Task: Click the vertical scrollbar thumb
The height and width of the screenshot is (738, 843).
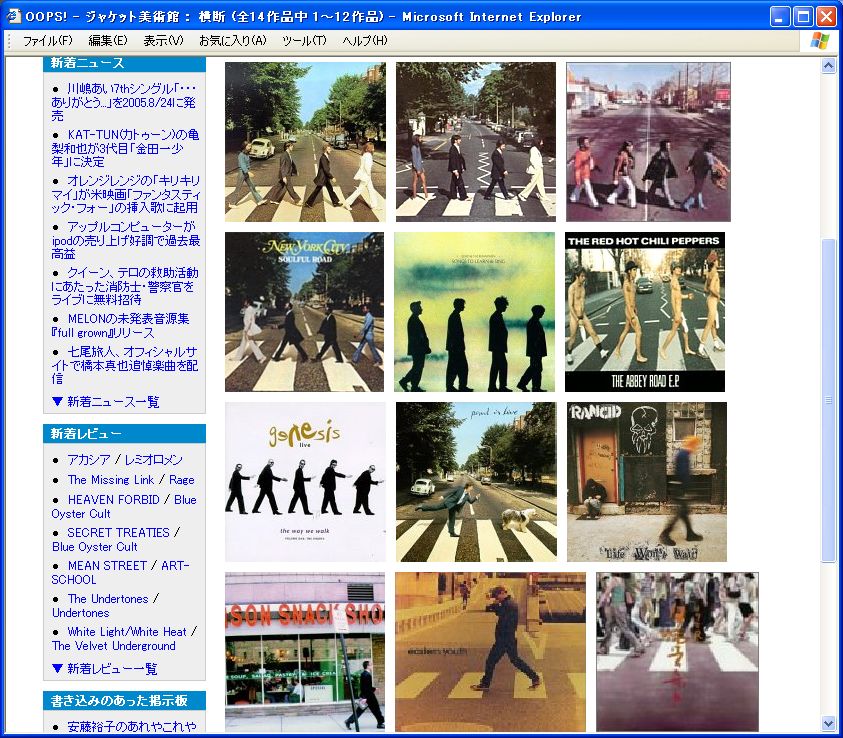Action: click(x=828, y=400)
